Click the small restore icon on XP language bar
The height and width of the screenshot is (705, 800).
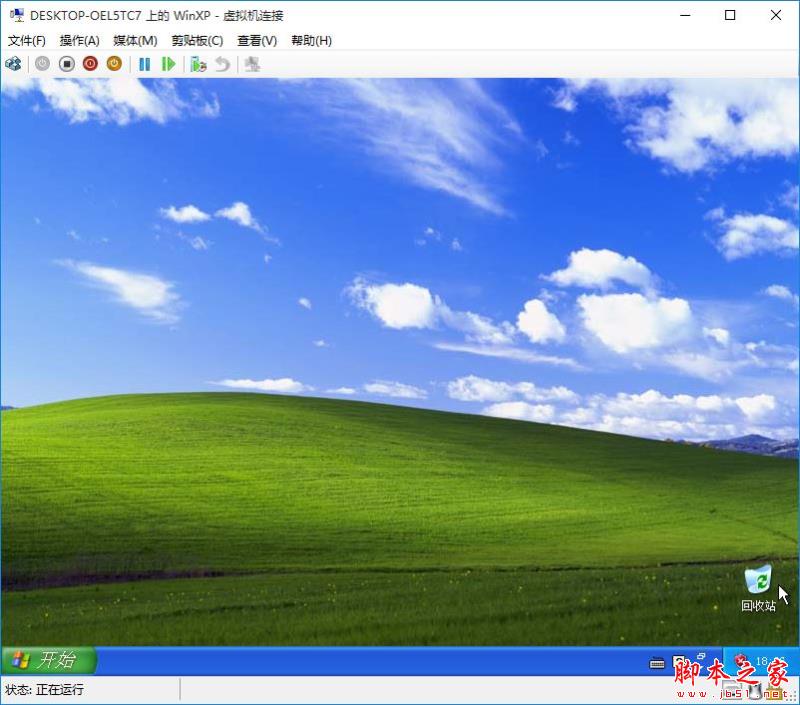tap(701, 656)
